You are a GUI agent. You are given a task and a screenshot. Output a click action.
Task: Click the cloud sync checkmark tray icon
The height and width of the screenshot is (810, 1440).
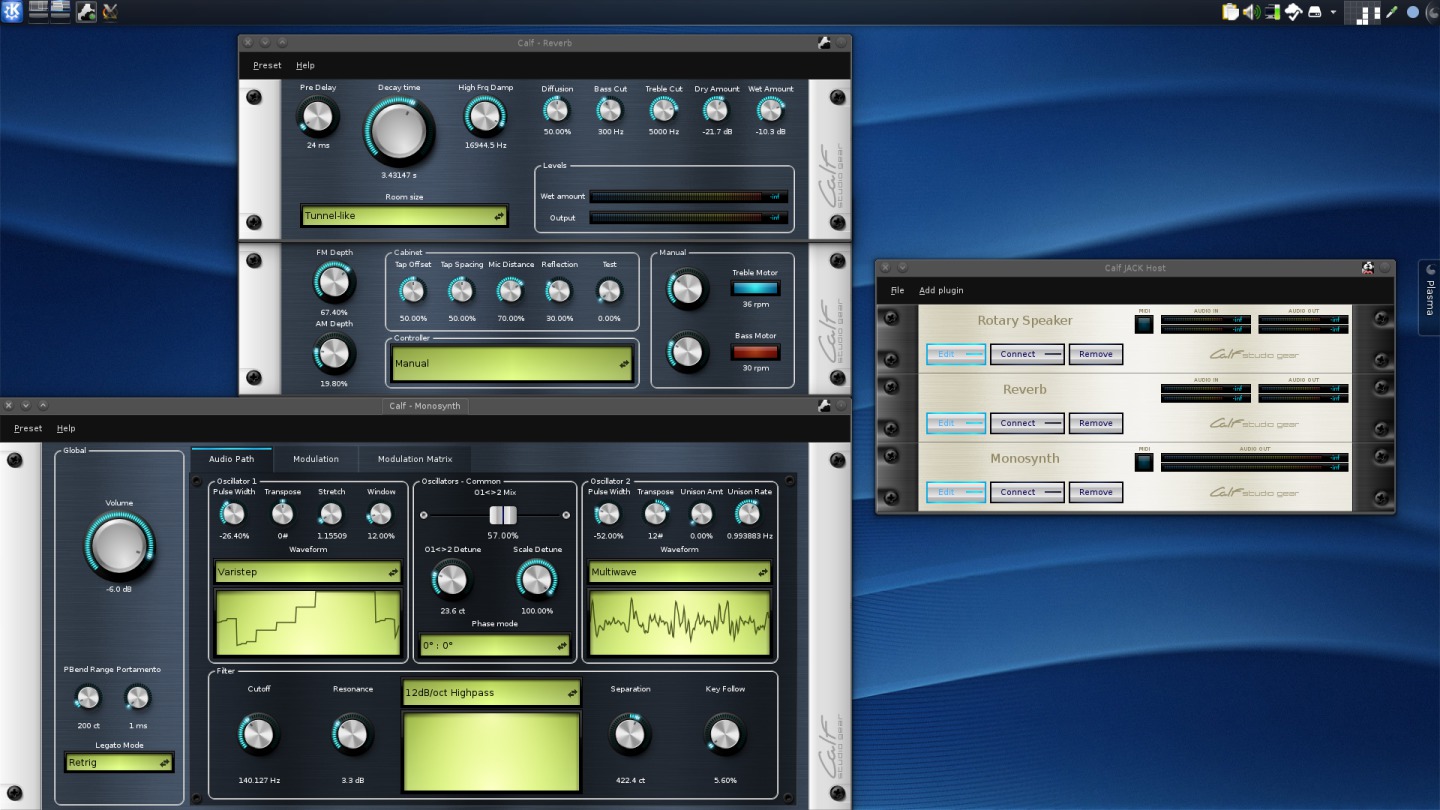(1293, 12)
